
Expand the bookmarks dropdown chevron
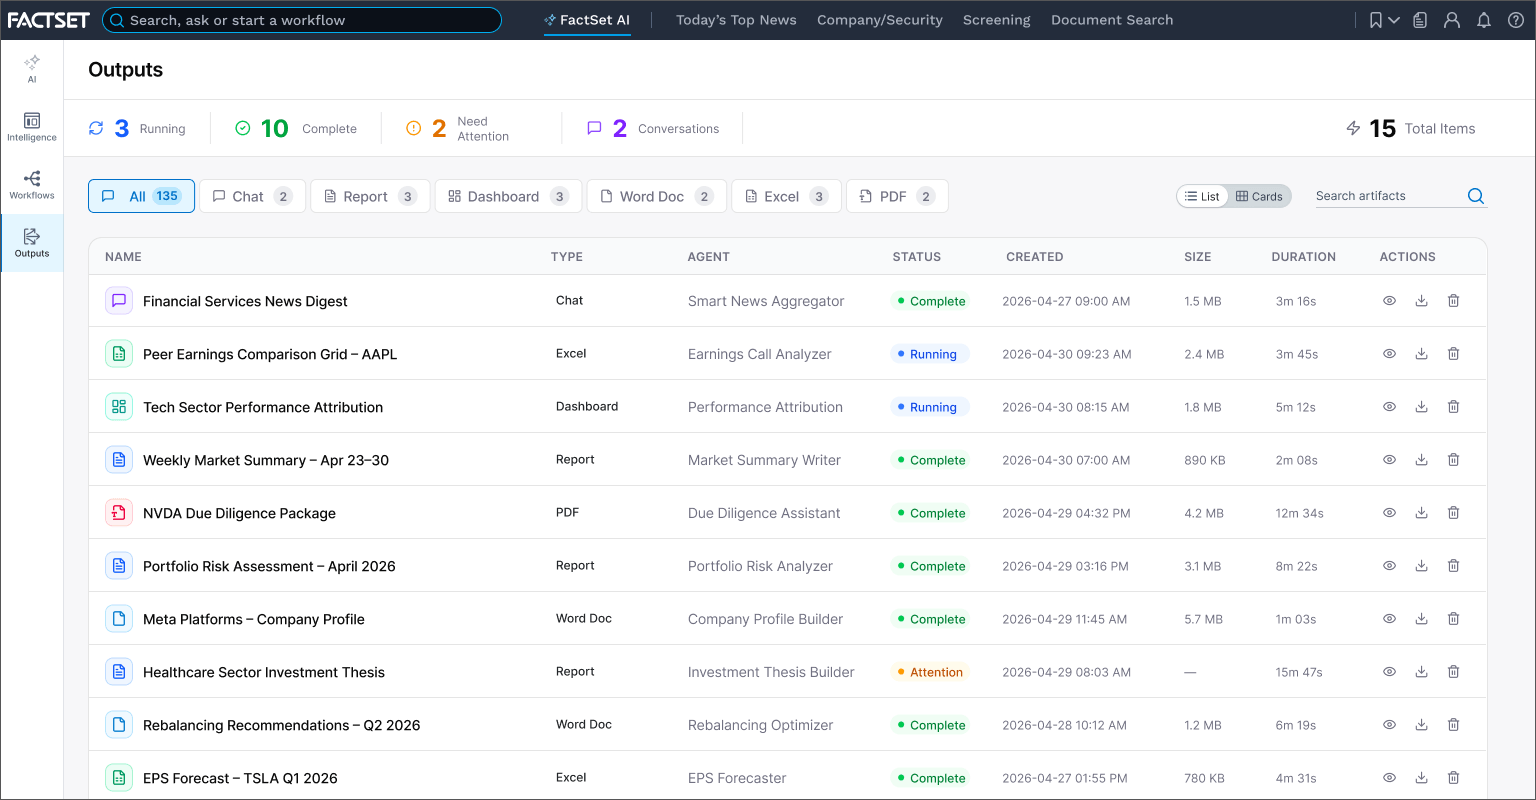click(1394, 20)
